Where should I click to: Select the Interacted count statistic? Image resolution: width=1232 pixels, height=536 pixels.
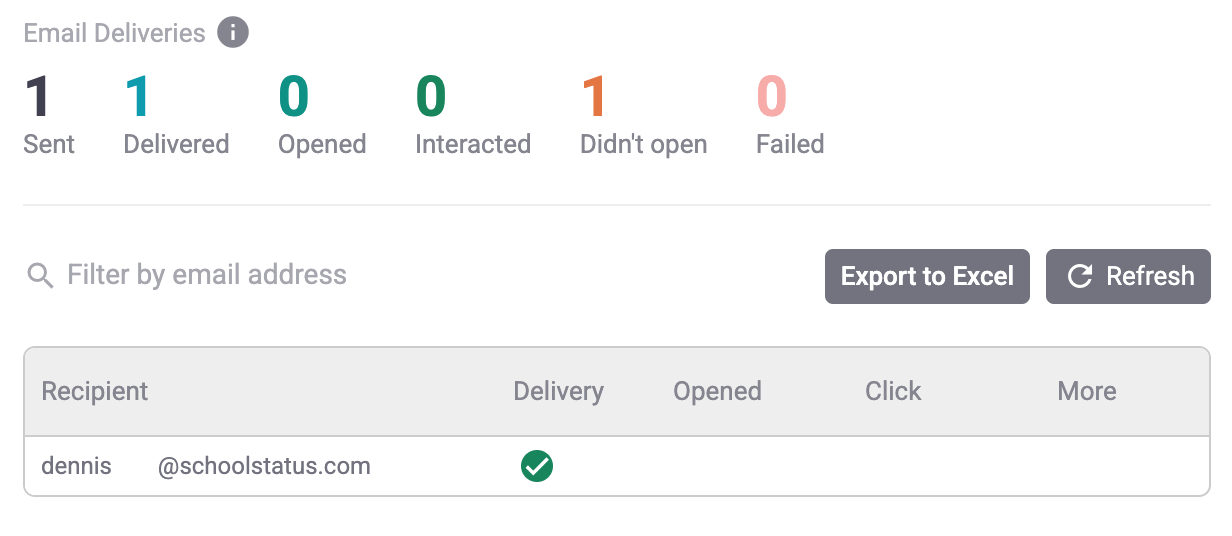(x=472, y=115)
